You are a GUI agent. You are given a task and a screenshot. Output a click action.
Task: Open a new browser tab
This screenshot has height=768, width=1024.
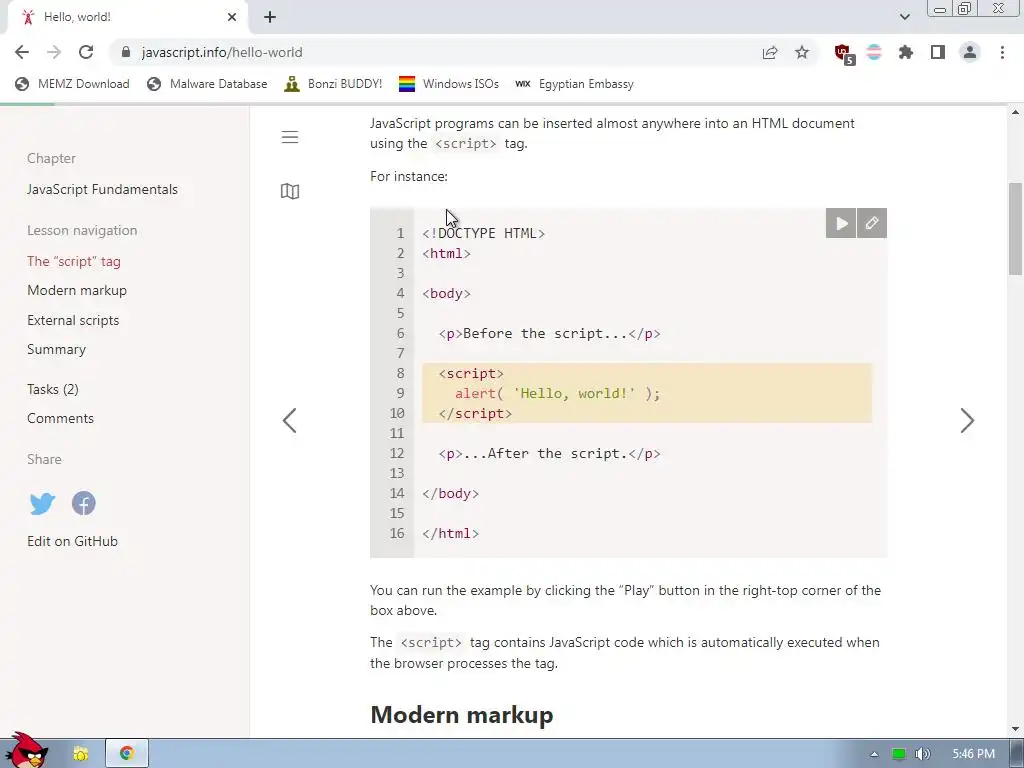point(270,18)
